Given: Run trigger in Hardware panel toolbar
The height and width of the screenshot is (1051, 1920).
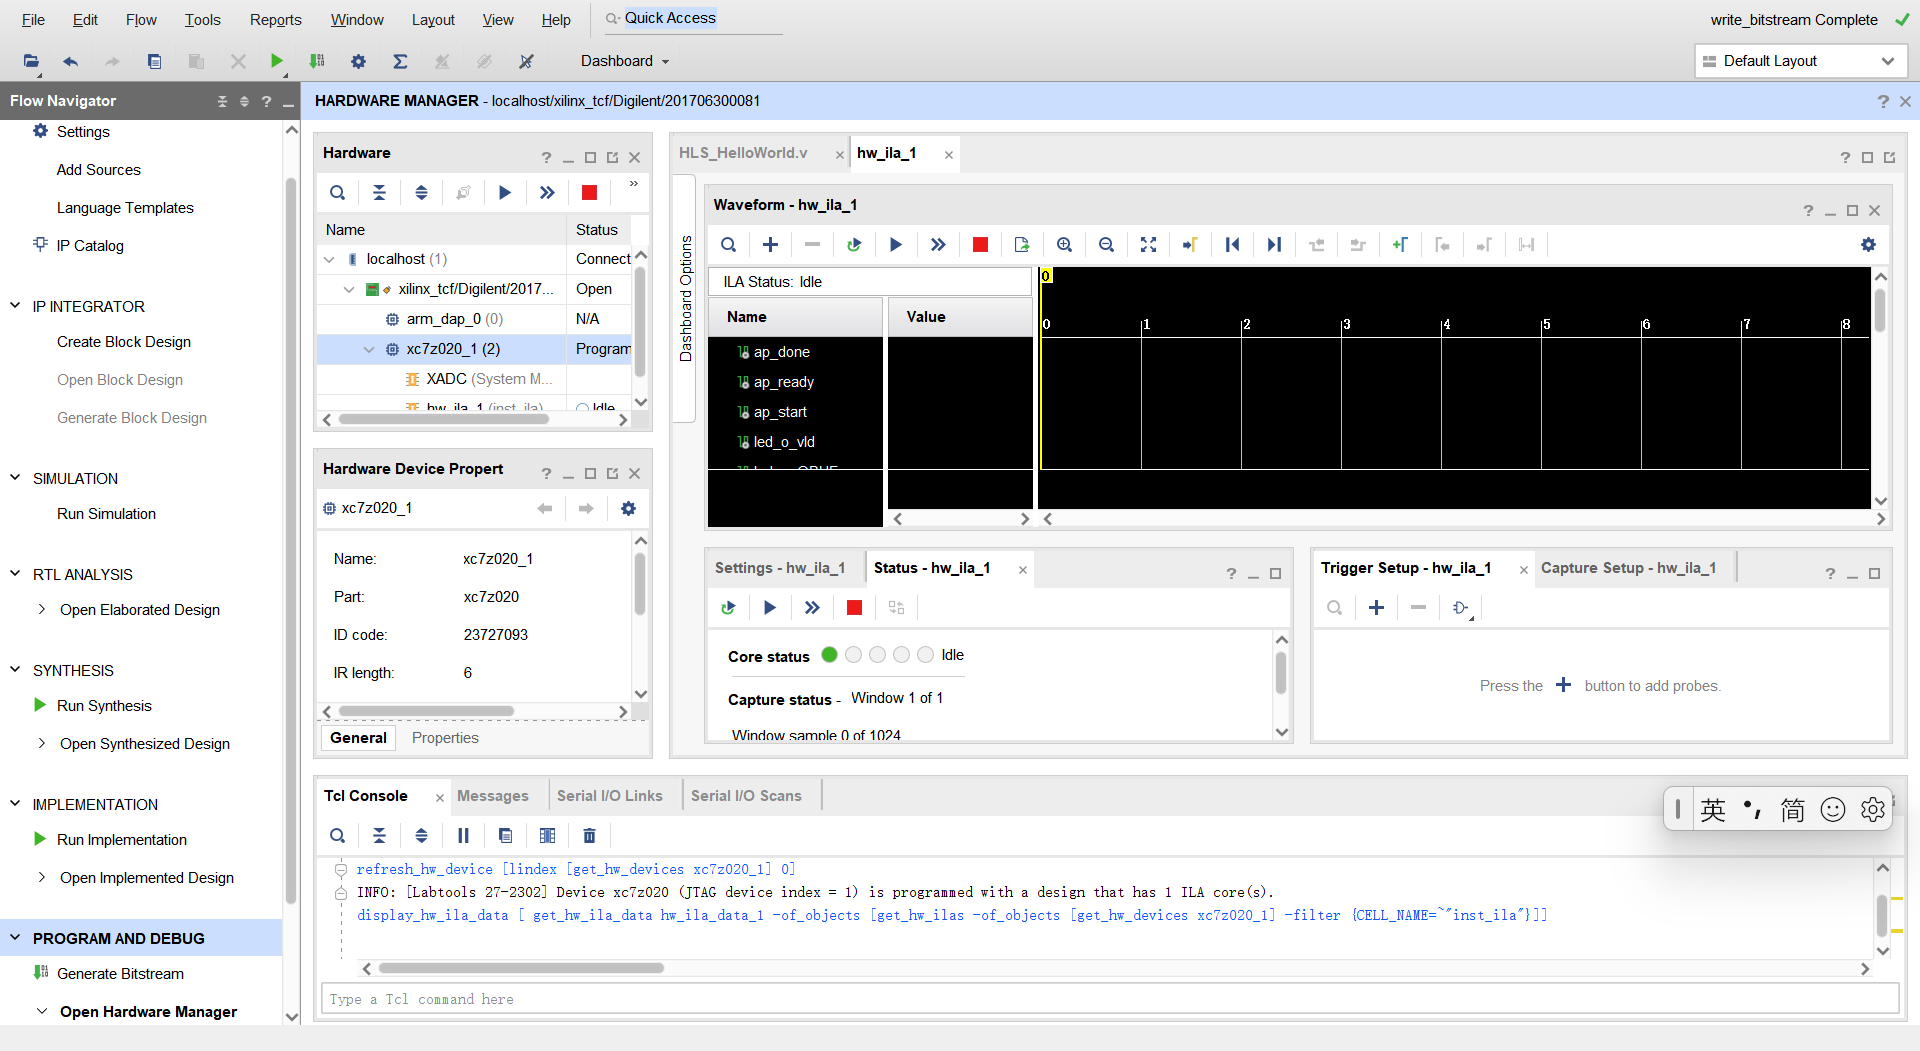Looking at the screenshot, I should tap(505, 193).
